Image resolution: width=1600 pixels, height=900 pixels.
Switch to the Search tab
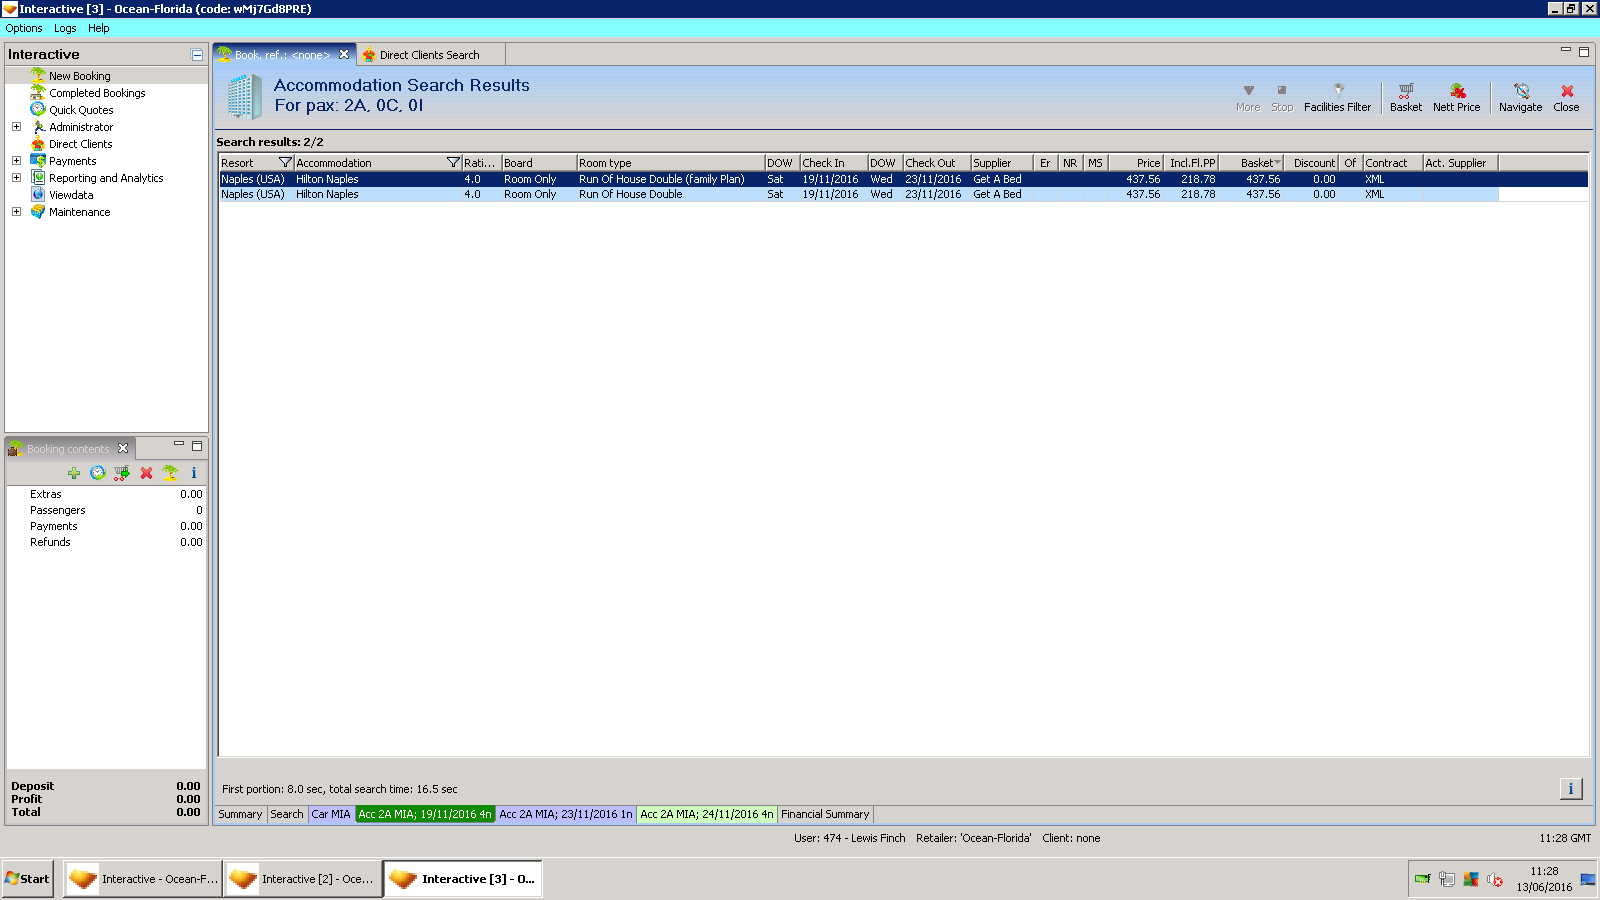coord(287,814)
